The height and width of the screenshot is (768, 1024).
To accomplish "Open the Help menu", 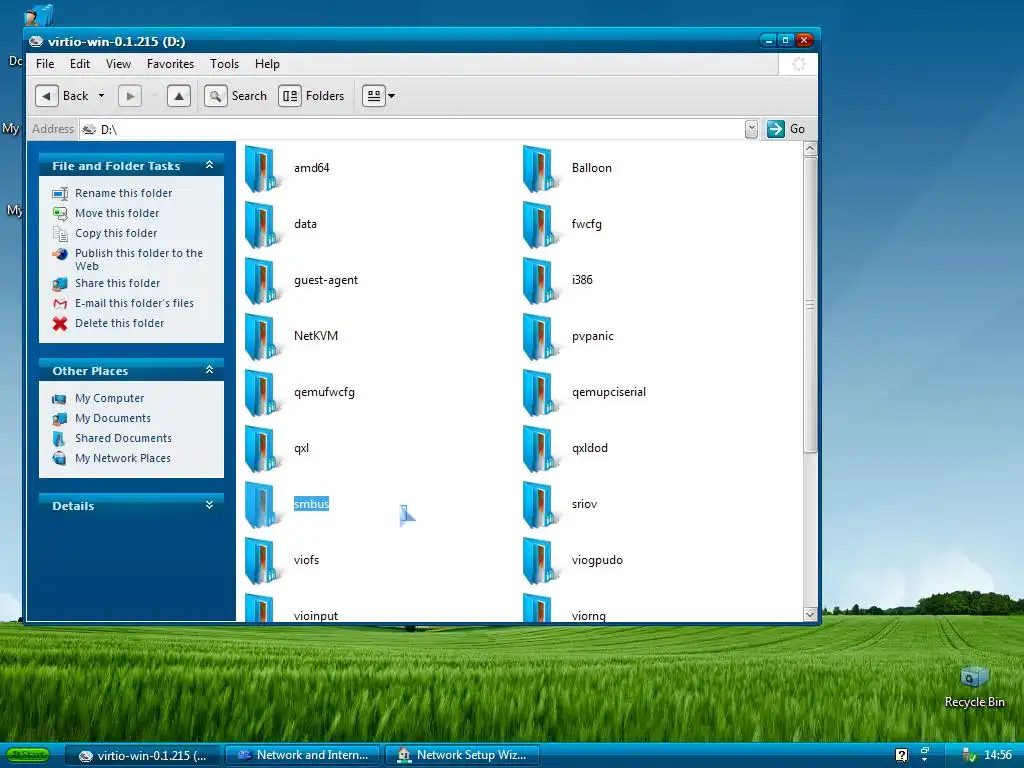I will click(x=267, y=64).
